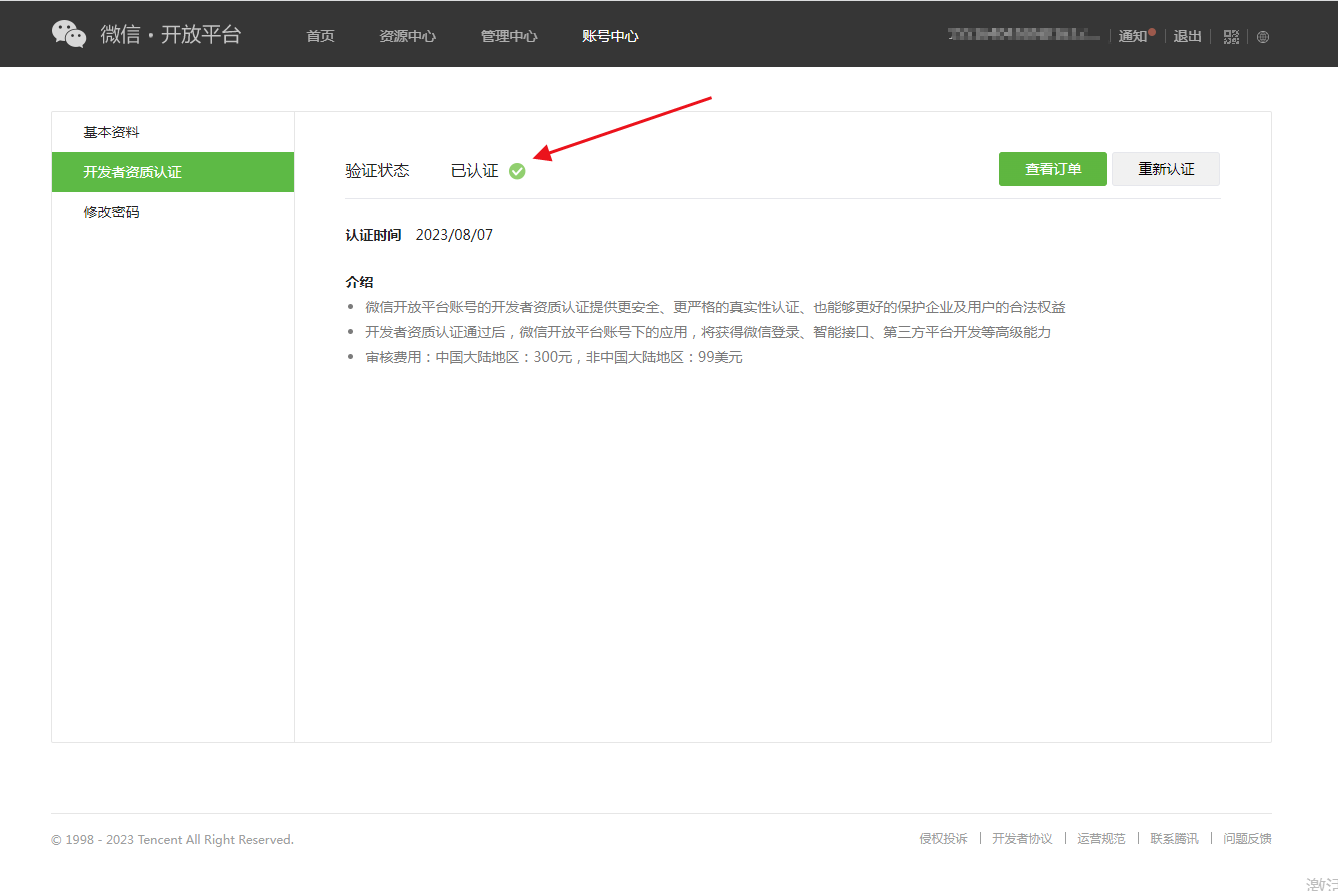
Task: Open 管理中心 in the top navigation
Action: 509,36
